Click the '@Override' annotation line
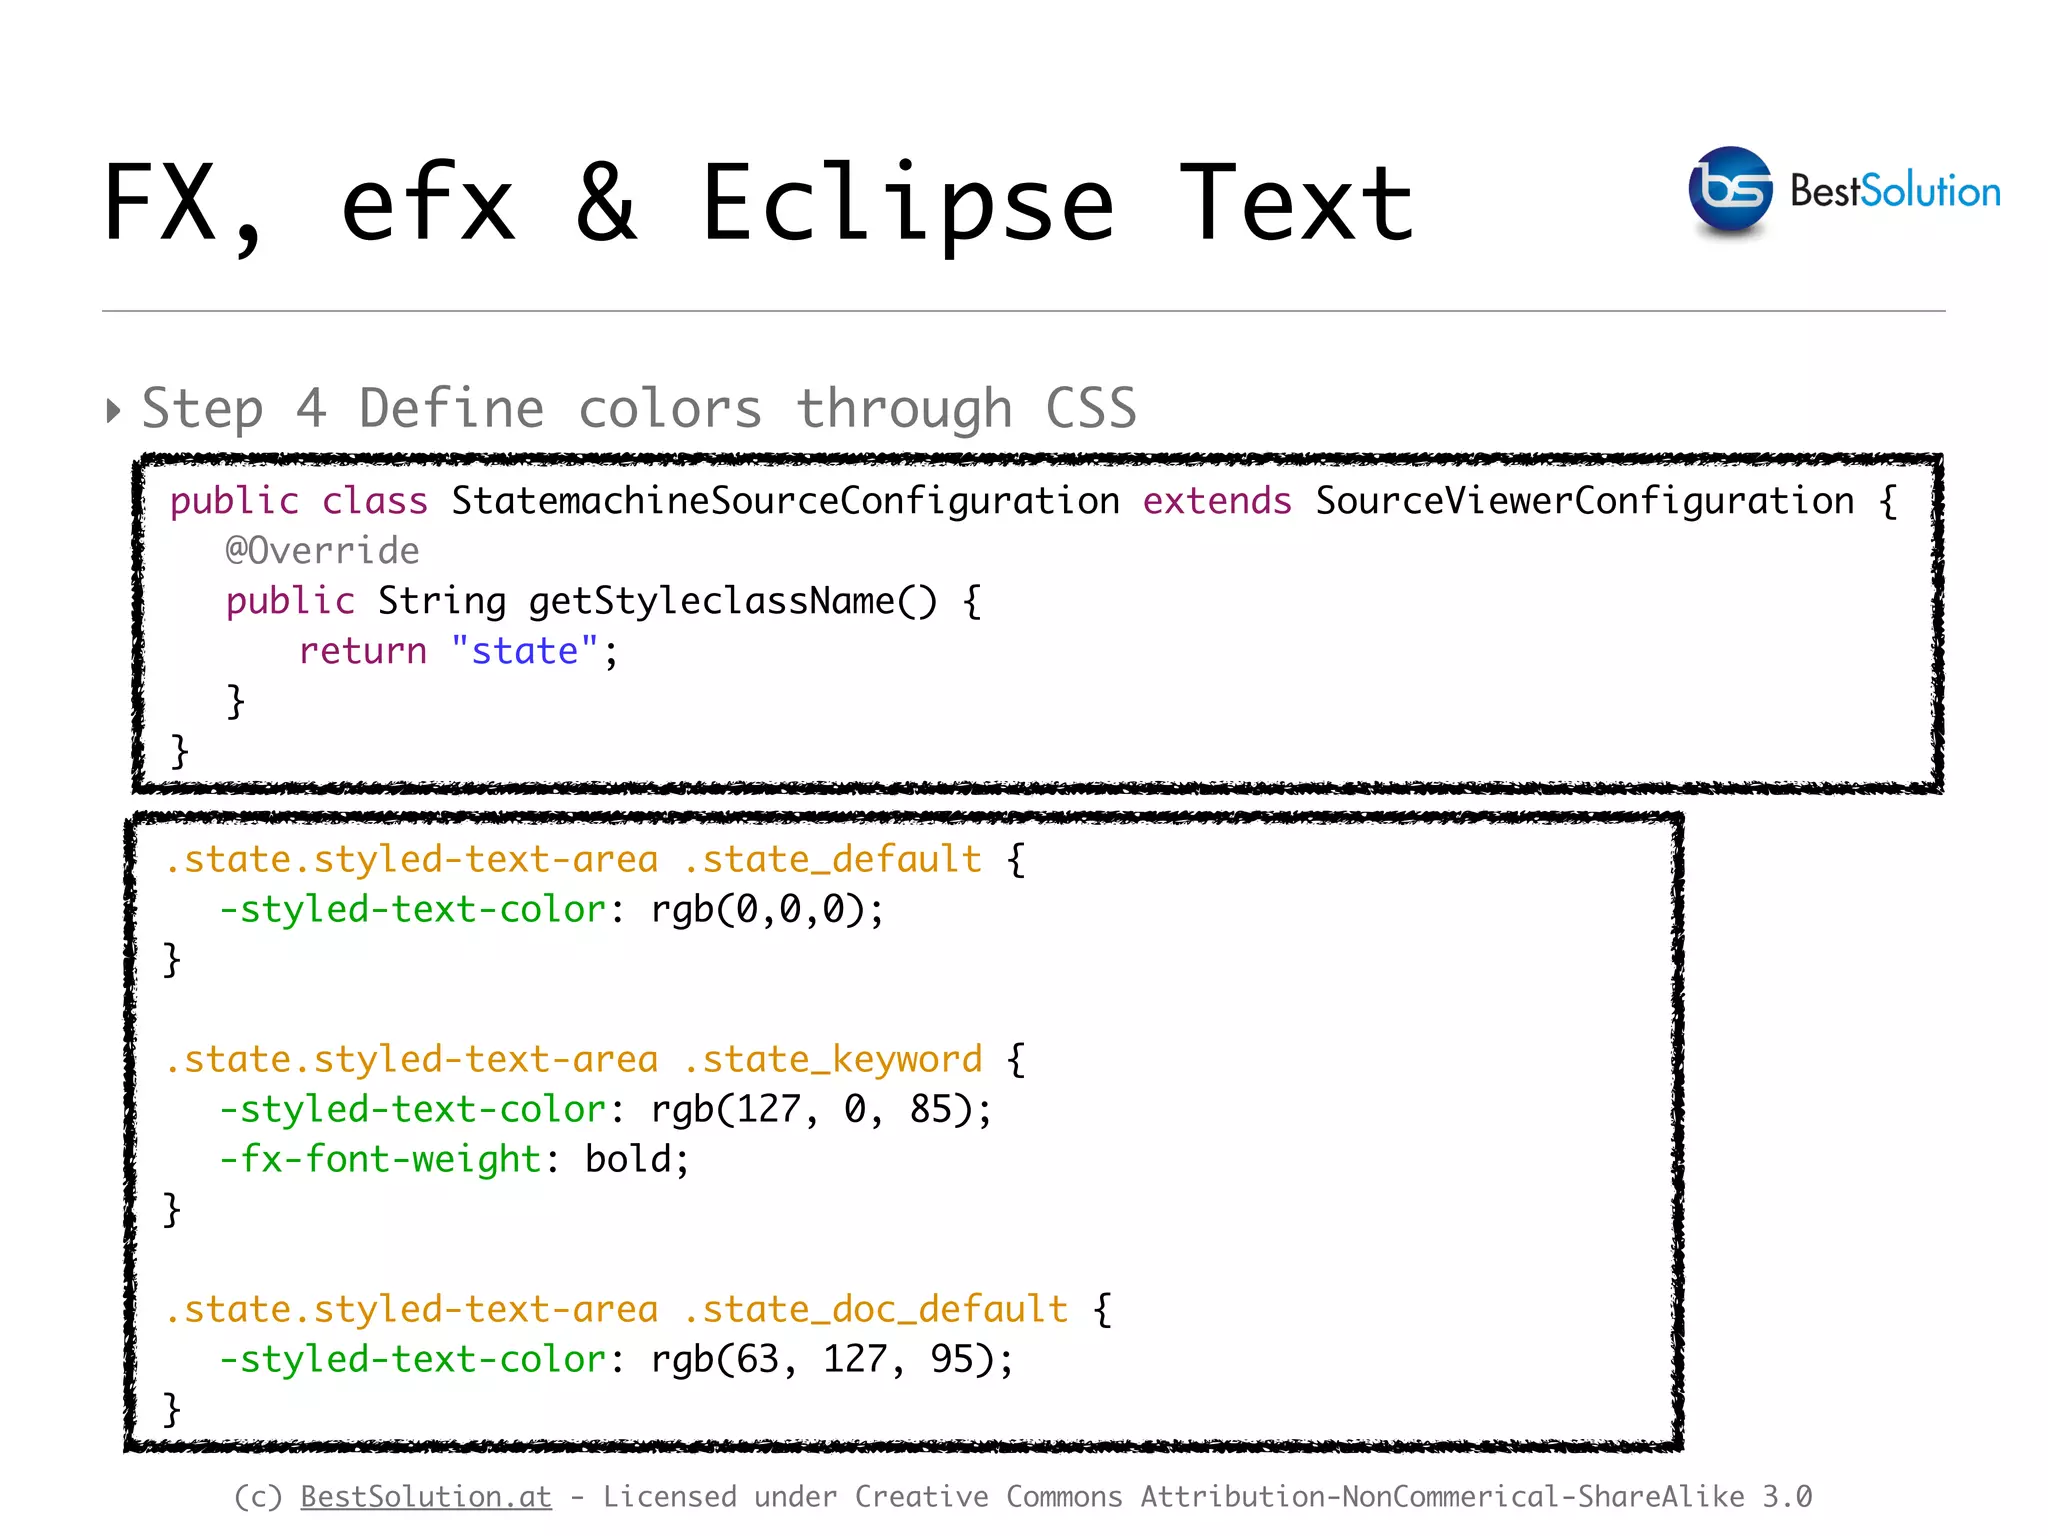The image size is (2048, 1536). pos(322,551)
